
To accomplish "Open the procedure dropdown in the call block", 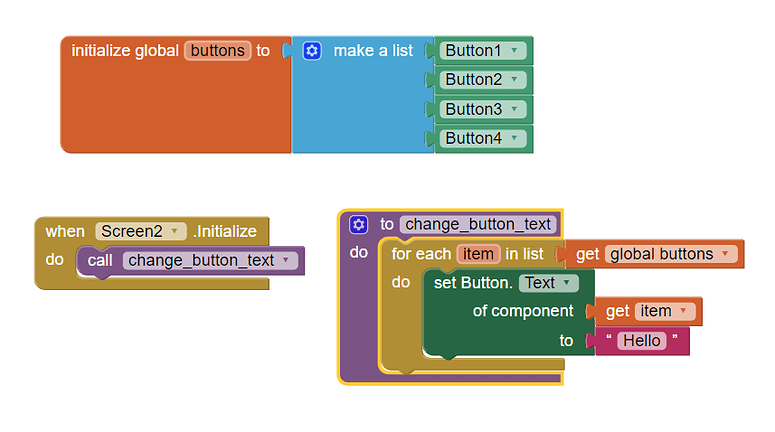I will pyautogui.click(x=287, y=261).
